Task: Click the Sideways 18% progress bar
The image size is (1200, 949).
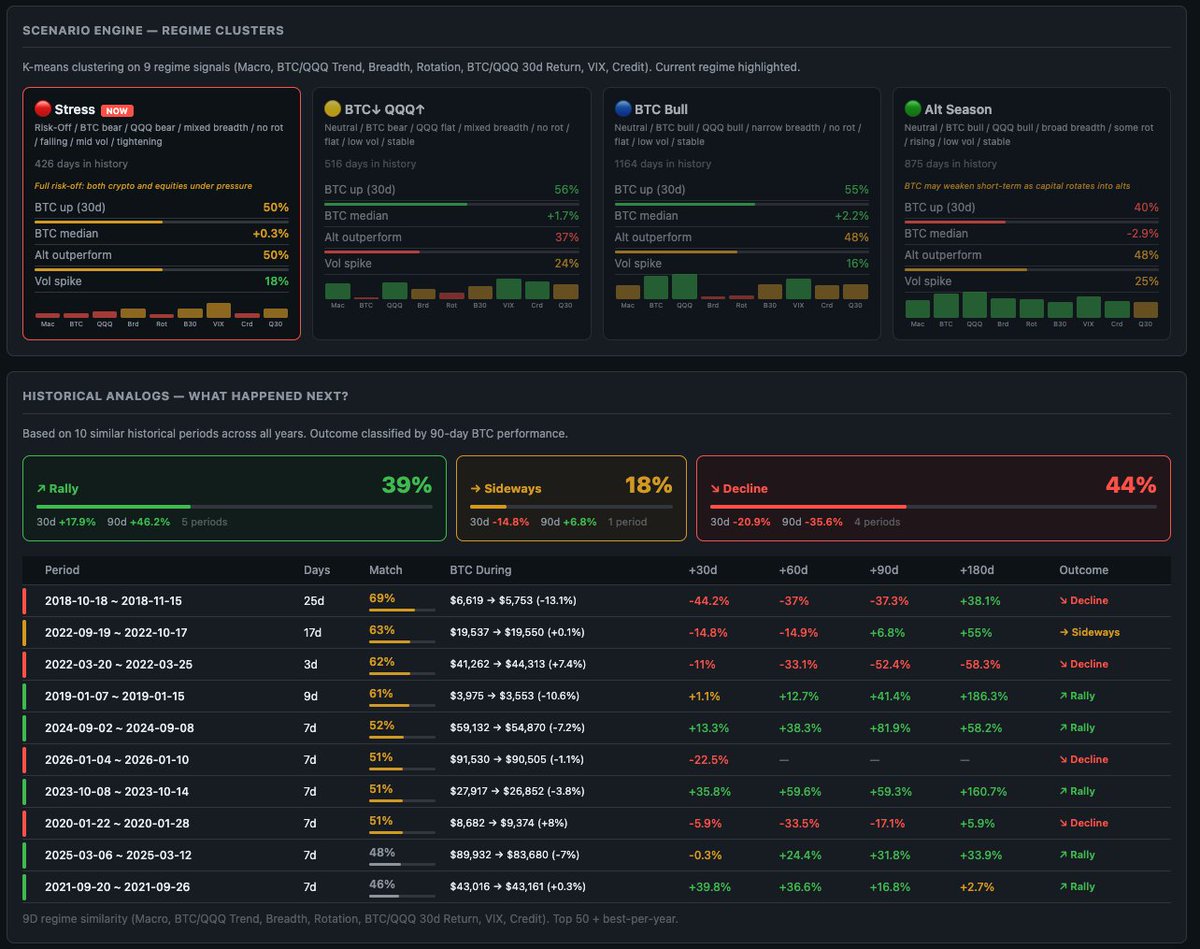Action: 570,507
